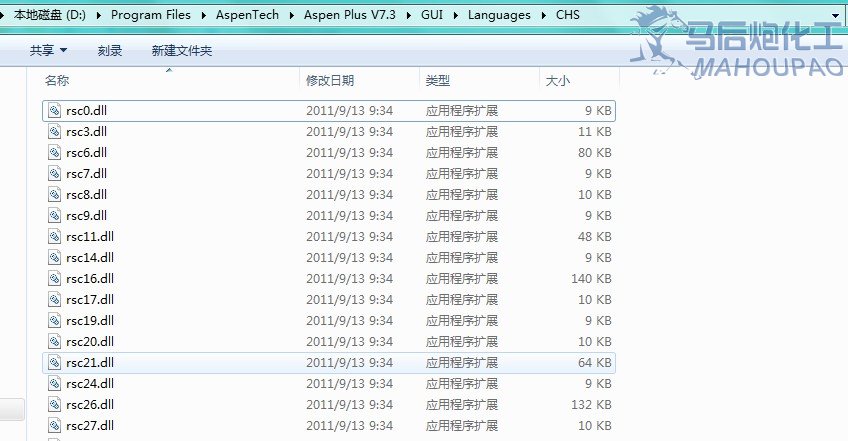Click the rsc26.dll file icon
The width and height of the screenshot is (848, 441).
point(54,405)
